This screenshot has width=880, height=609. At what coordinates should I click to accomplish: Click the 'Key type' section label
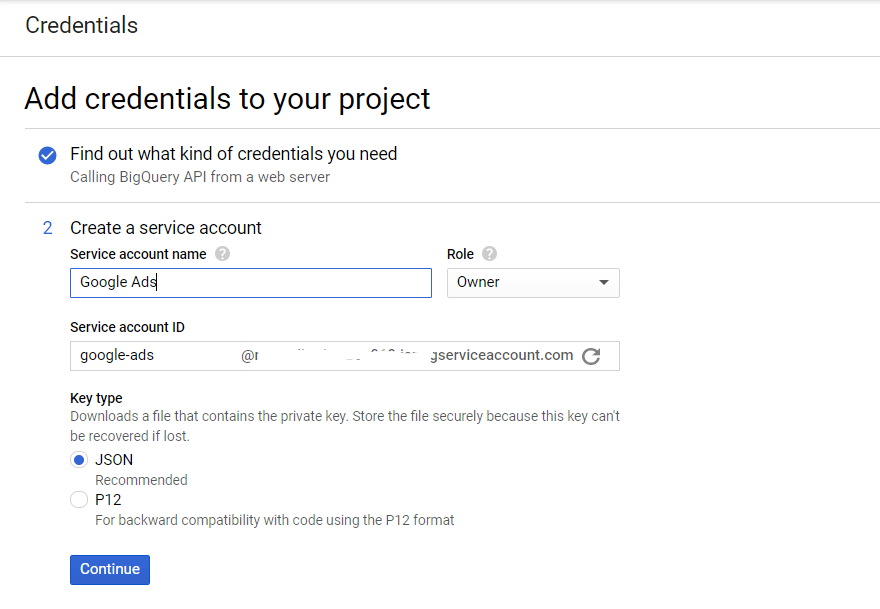96,398
